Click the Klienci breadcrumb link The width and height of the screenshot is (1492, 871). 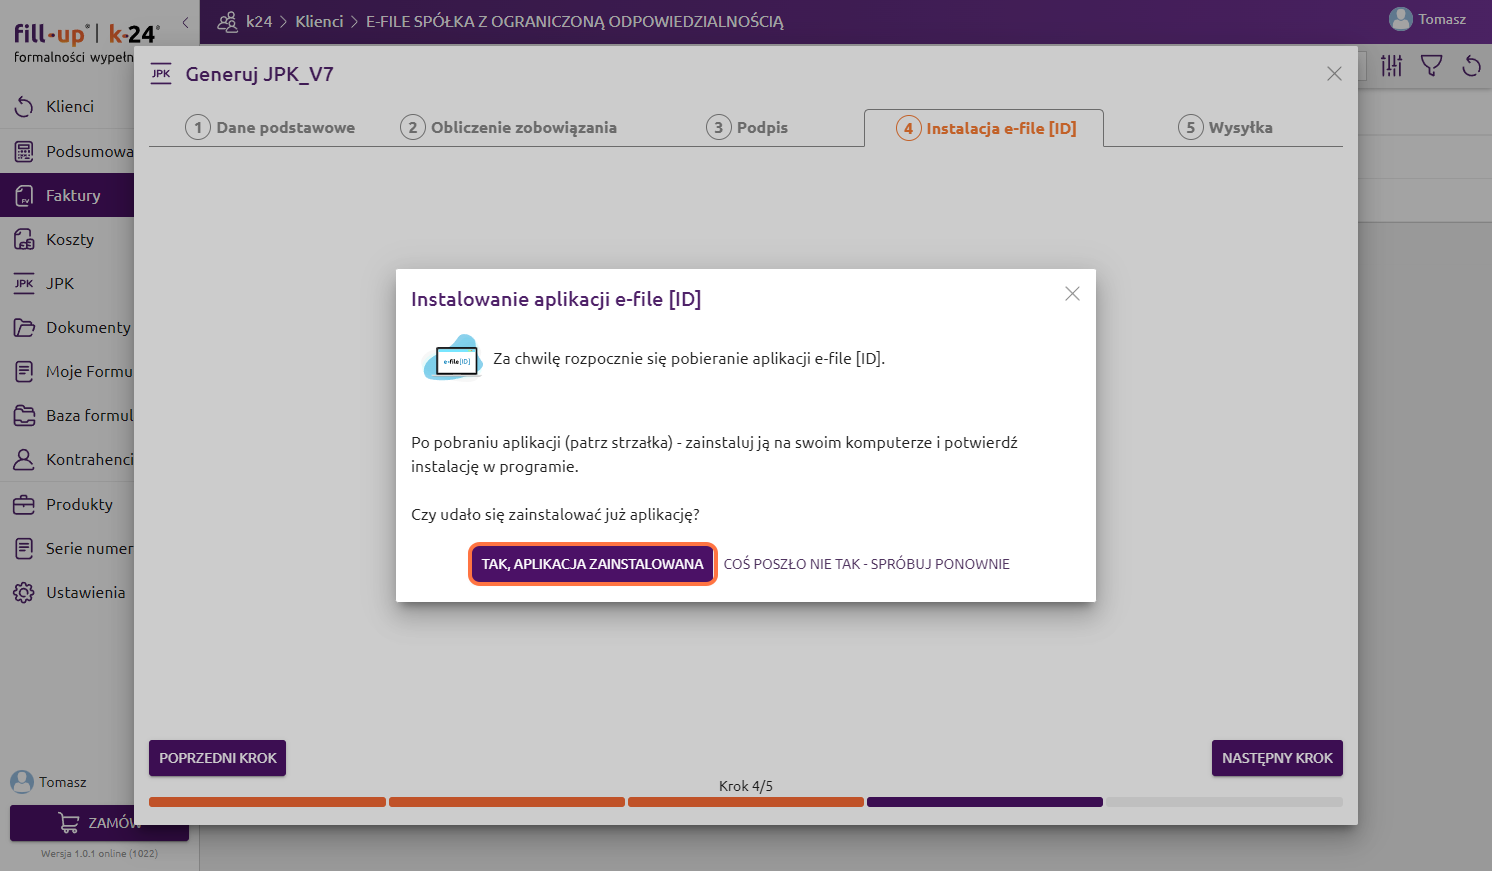click(319, 22)
